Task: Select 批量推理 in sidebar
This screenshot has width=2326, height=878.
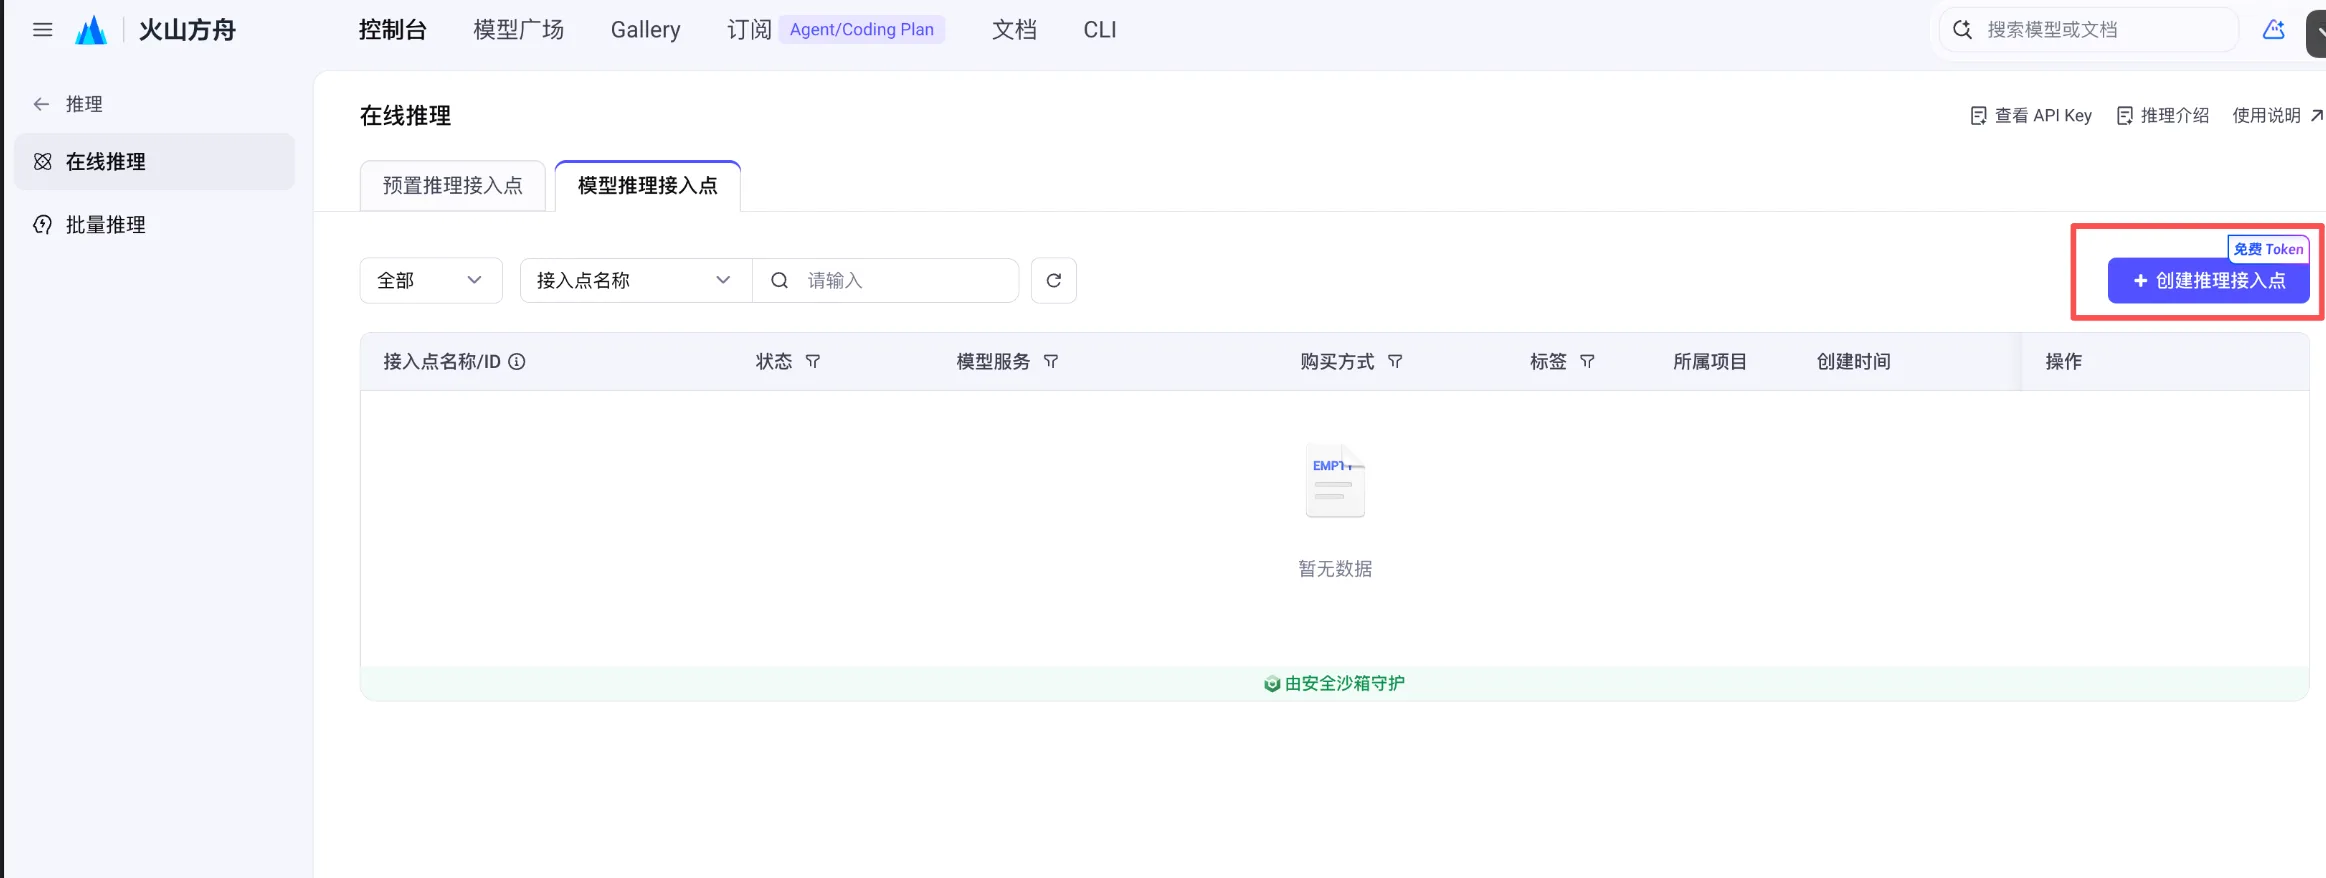Action: 155,225
